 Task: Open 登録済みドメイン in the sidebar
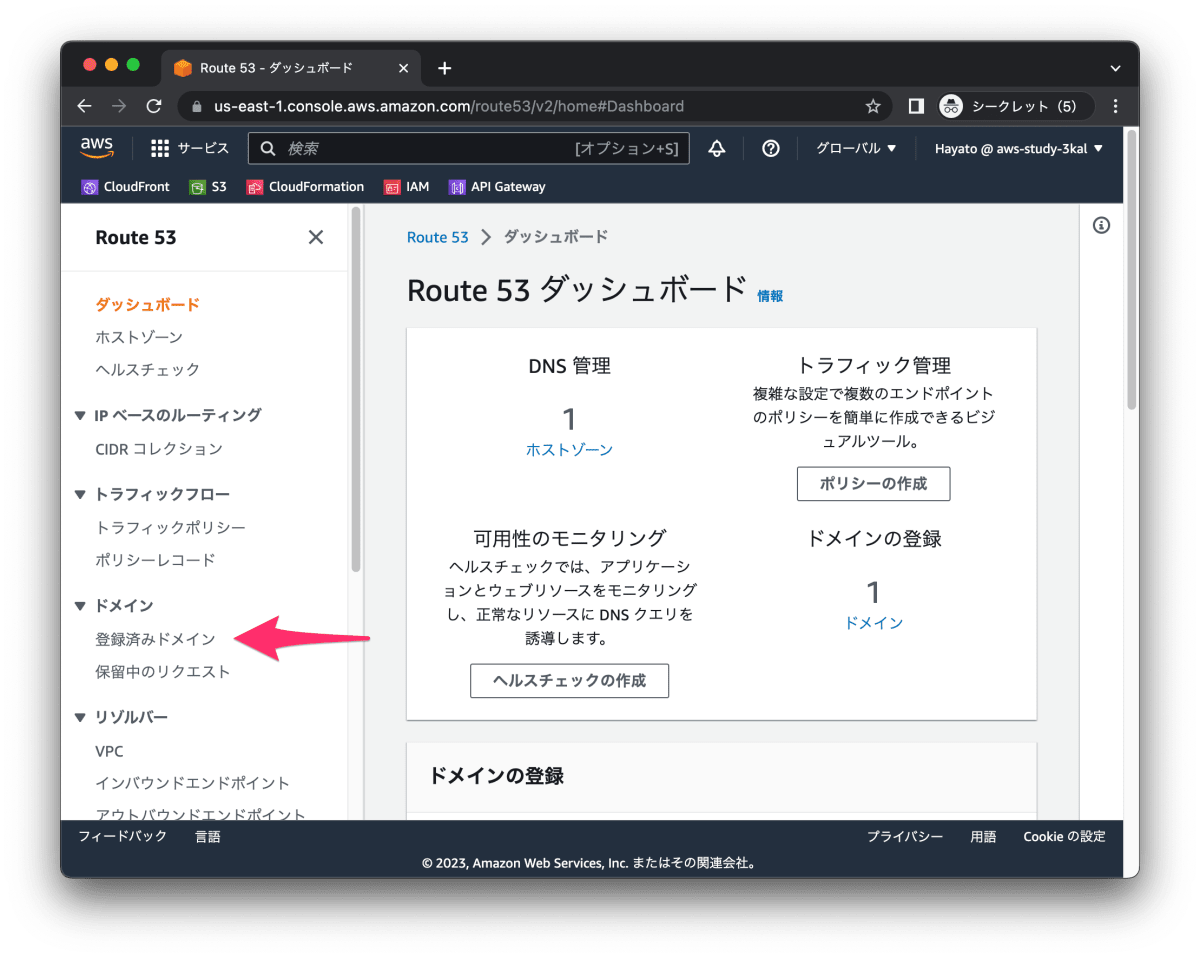click(155, 639)
